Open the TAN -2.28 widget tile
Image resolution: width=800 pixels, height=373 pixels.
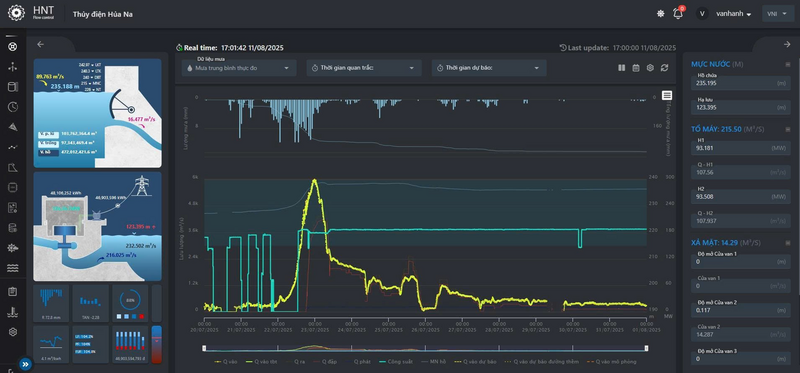(x=90, y=303)
